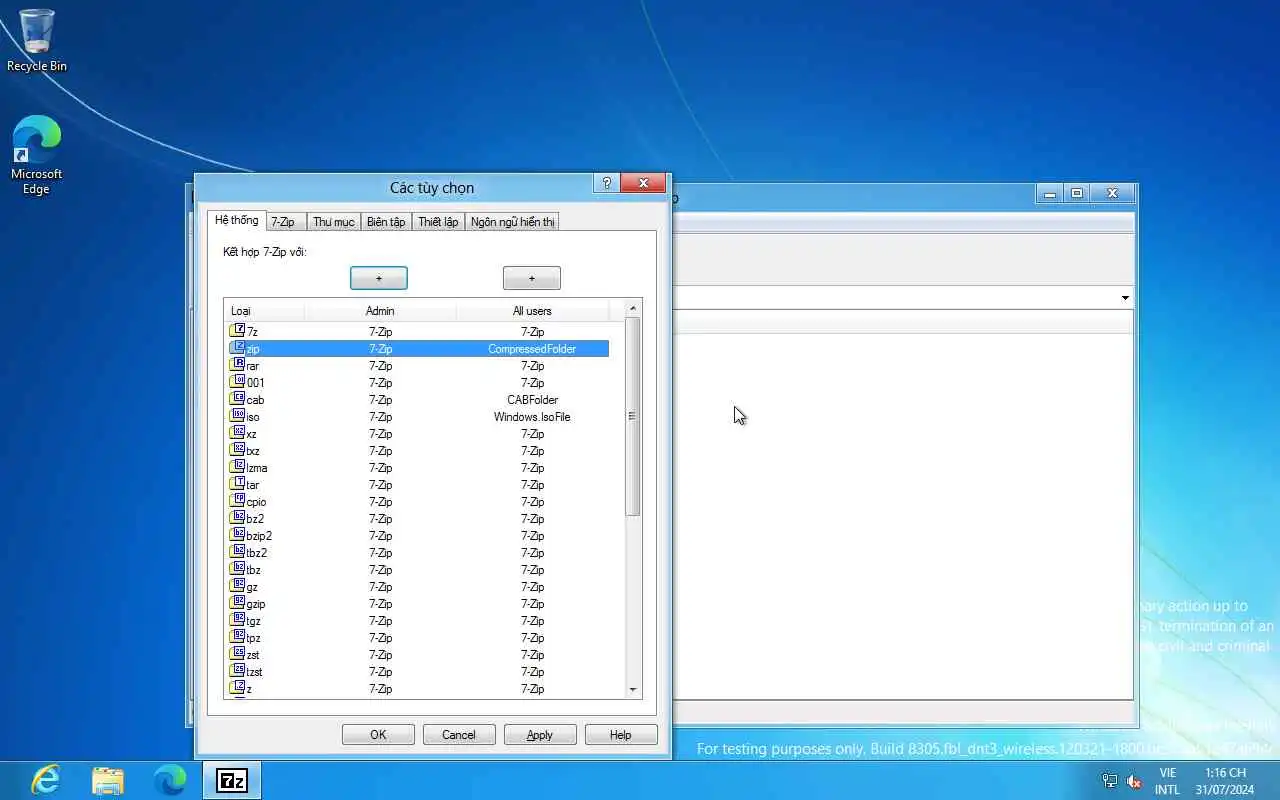
Task: Click CABFolder in the cab row
Action: click(x=532, y=400)
